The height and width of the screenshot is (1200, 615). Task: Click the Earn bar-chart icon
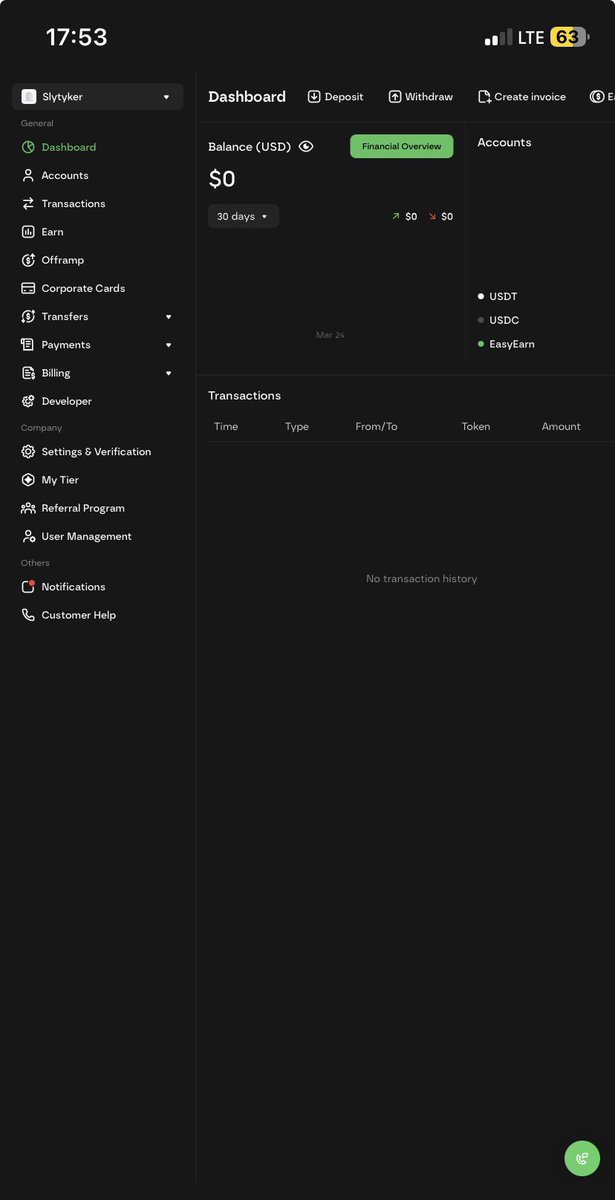tap(28, 232)
